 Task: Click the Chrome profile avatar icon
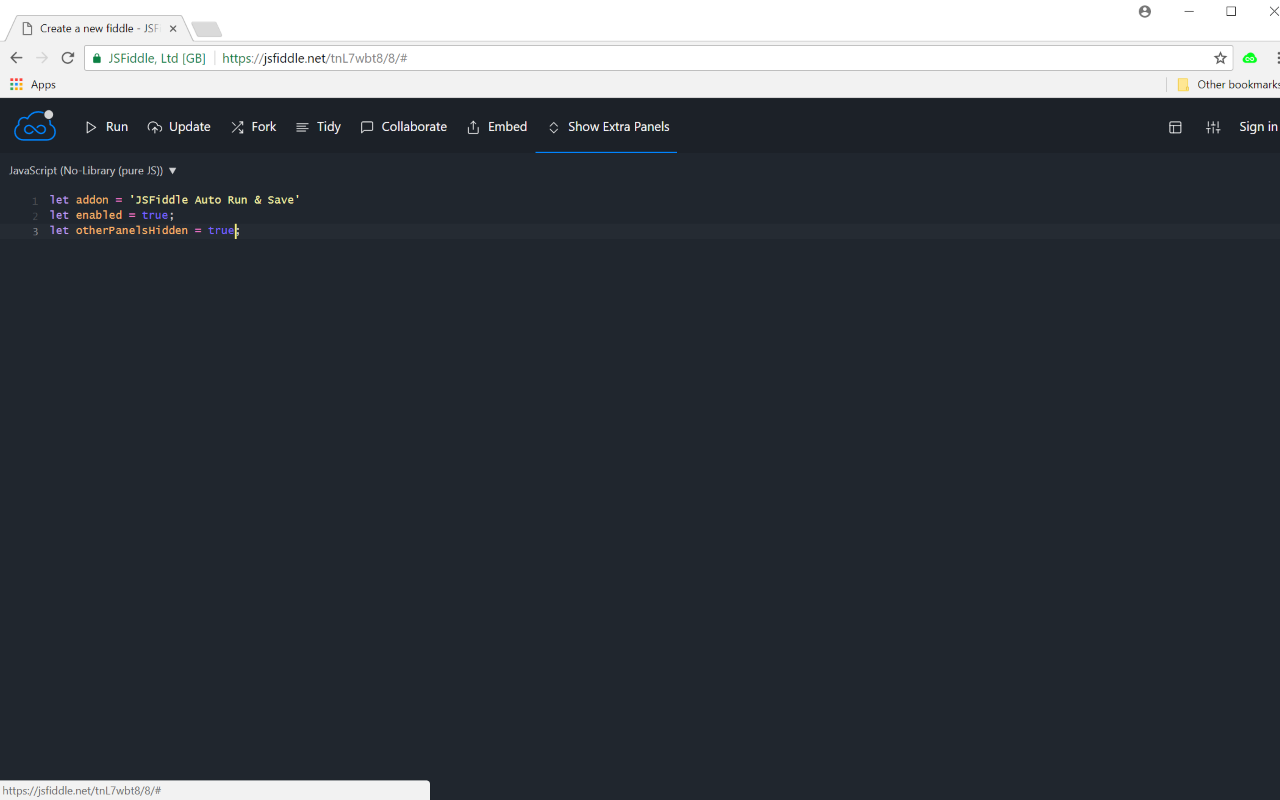pyautogui.click(x=1145, y=12)
